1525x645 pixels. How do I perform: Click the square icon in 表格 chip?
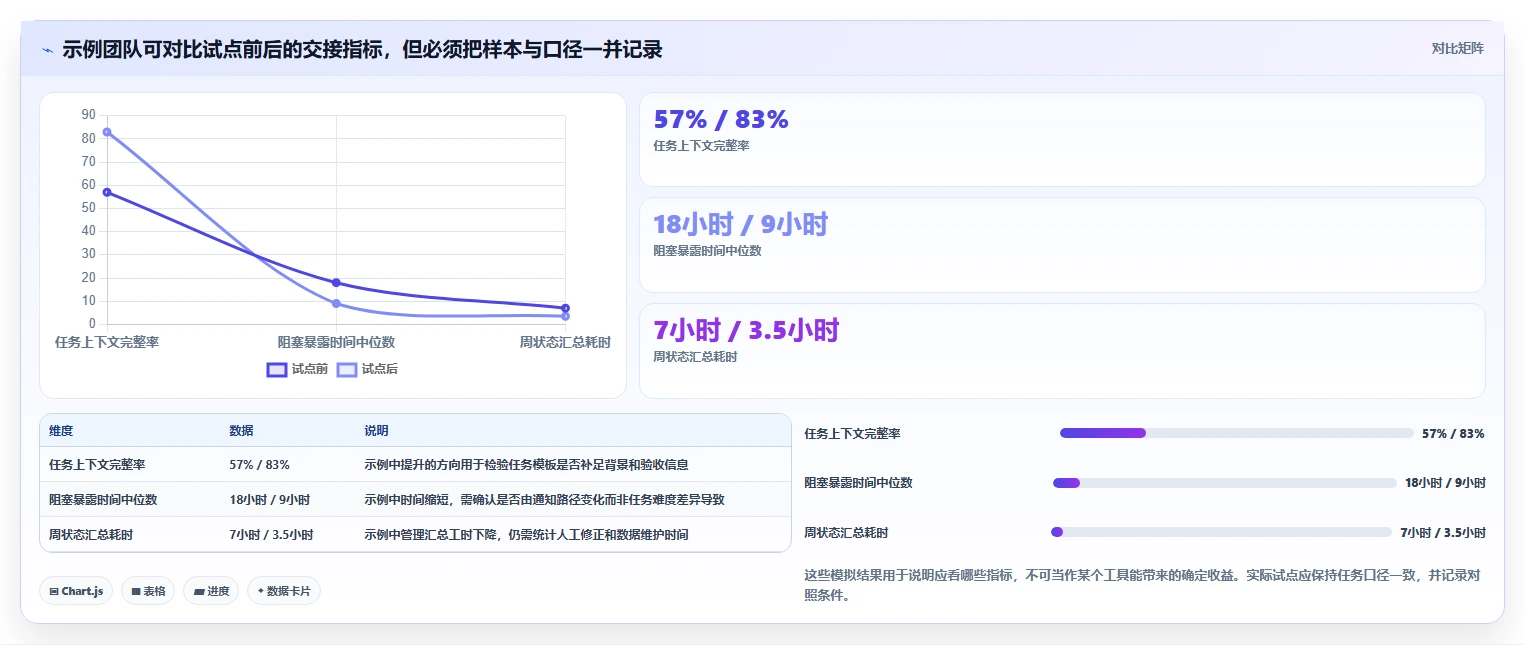pyautogui.click(x=135, y=591)
